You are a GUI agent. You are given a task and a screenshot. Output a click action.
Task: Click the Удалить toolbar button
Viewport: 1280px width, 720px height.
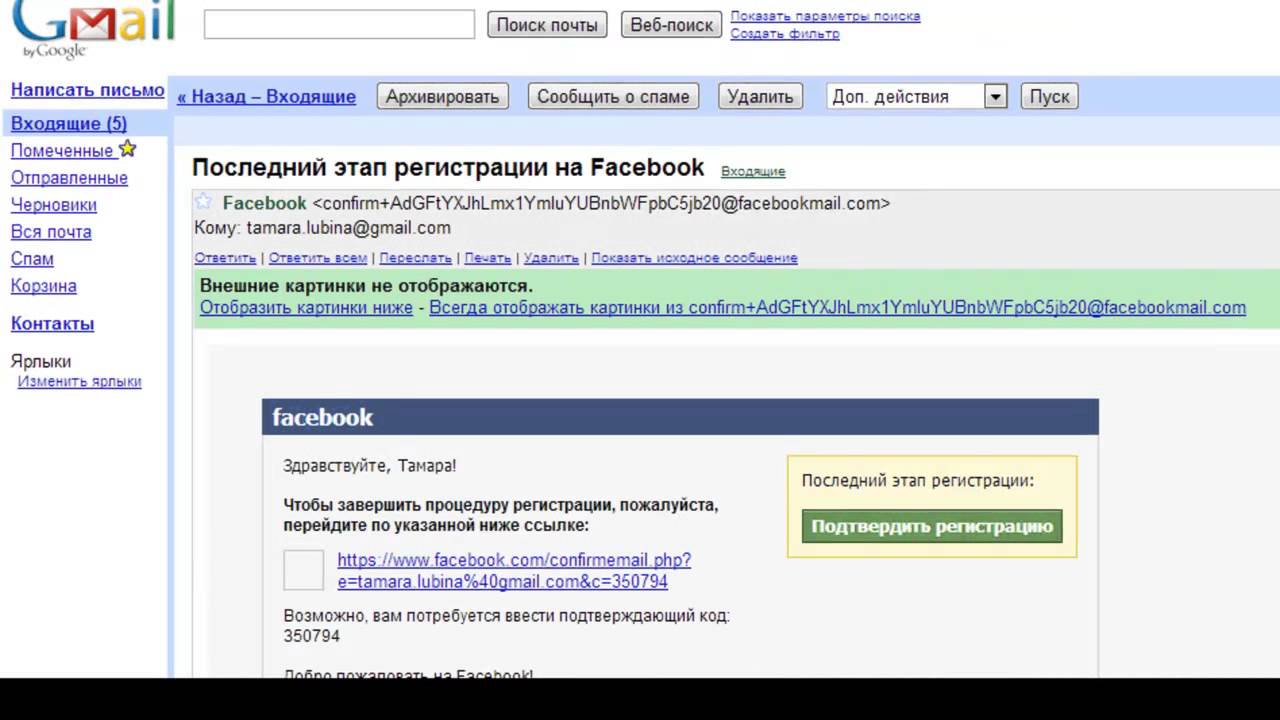[x=760, y=96]
